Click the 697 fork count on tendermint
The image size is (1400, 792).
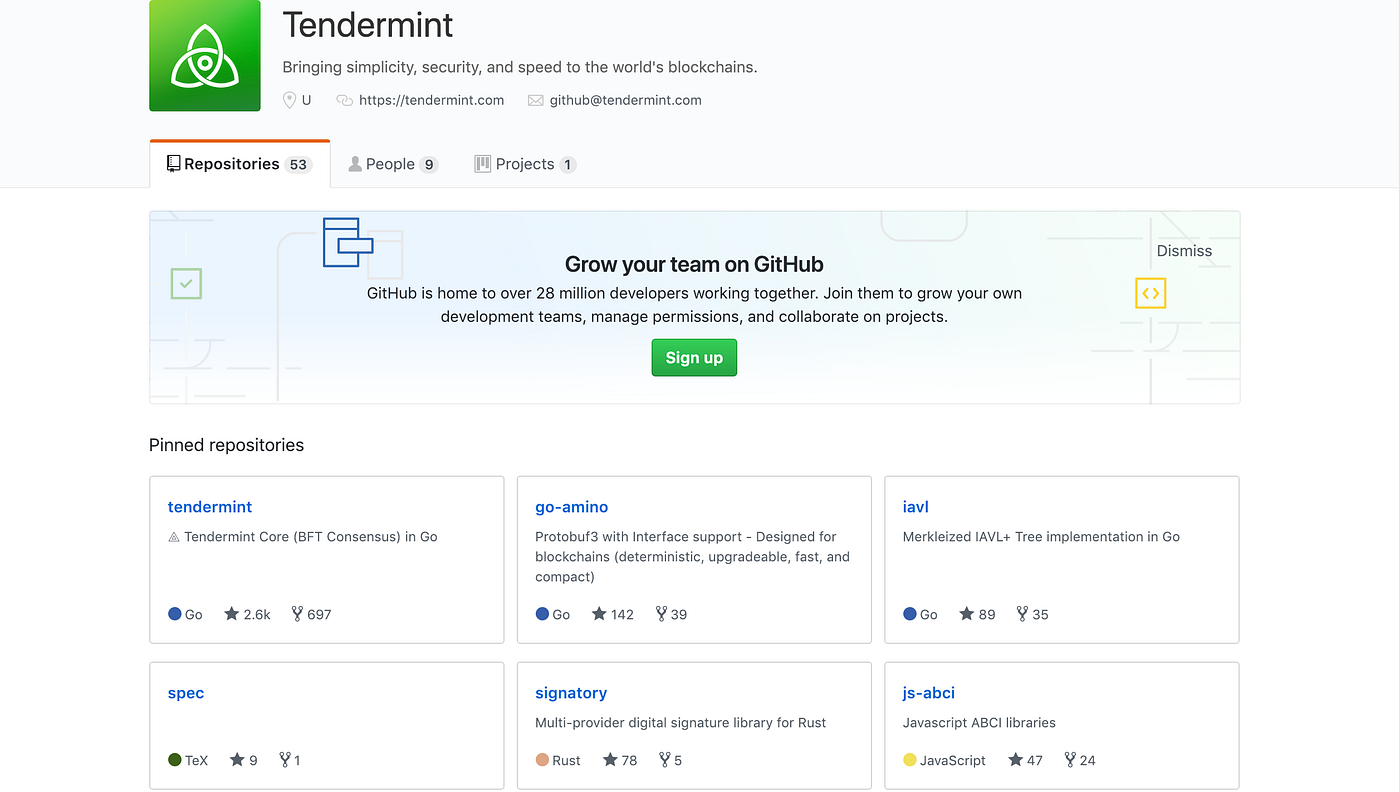click(x=319, y=614)
